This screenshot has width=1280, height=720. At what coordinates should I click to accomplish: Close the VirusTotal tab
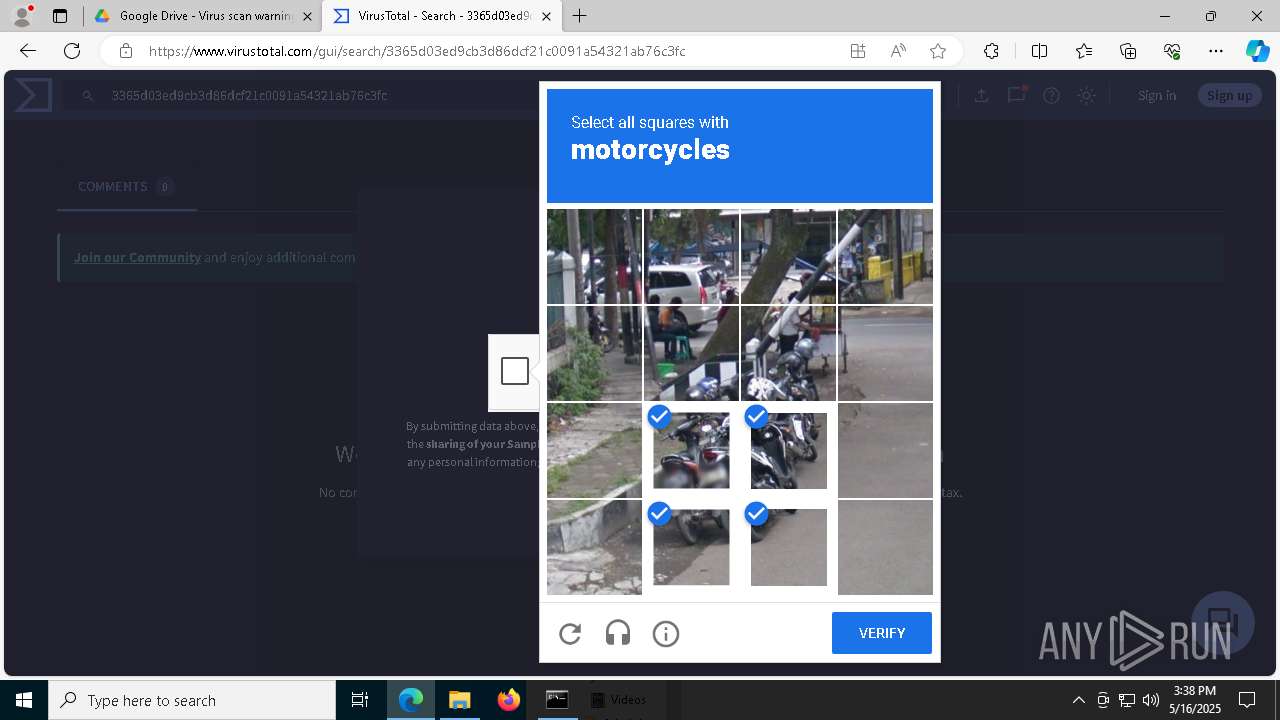coord(546,16)
